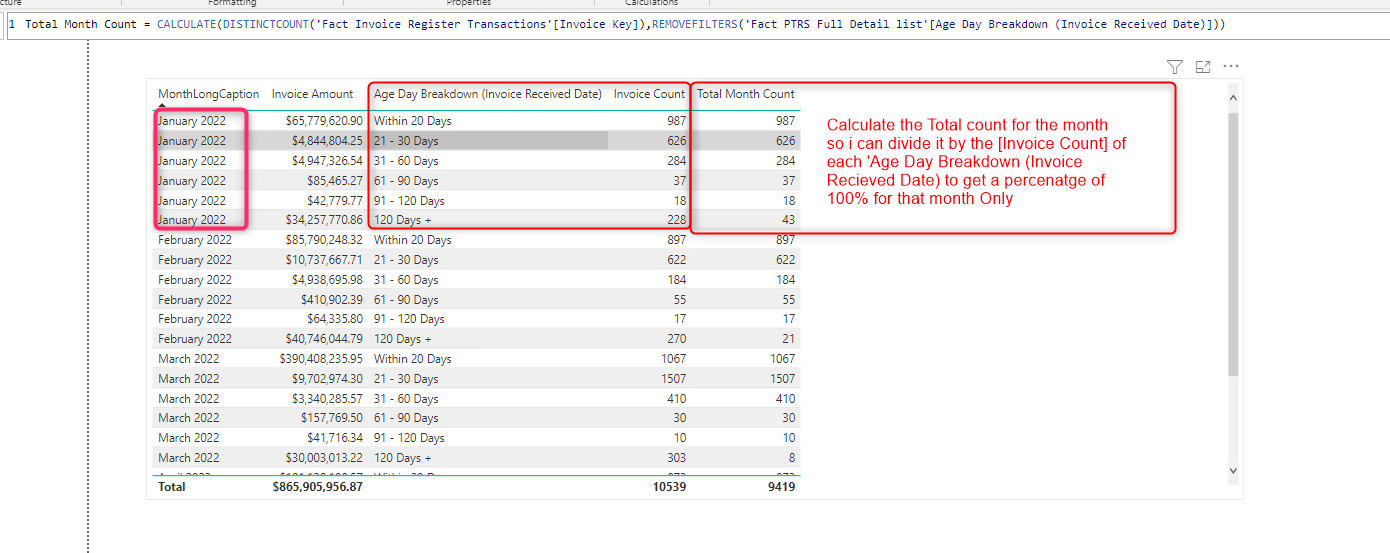Click the total Invoice Count 10539

[668, 487]
